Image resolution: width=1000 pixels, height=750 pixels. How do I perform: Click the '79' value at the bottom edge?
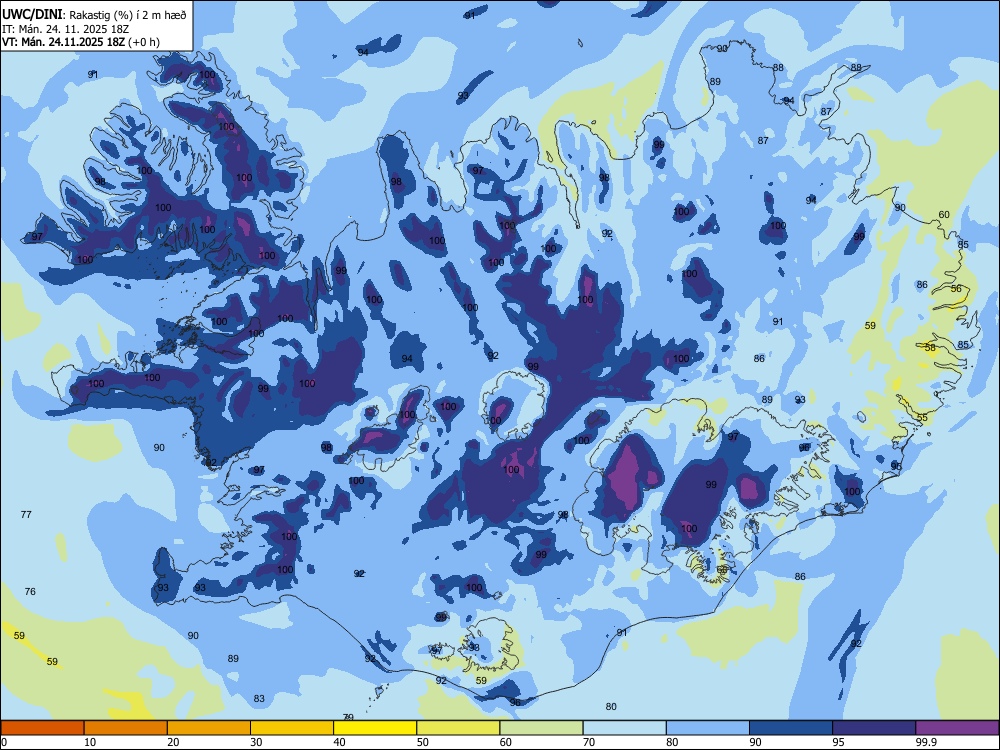click(348, 717)
